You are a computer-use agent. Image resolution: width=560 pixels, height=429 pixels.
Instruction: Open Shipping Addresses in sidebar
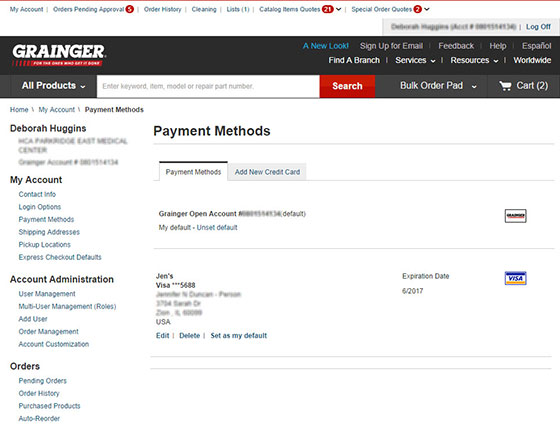49,232
